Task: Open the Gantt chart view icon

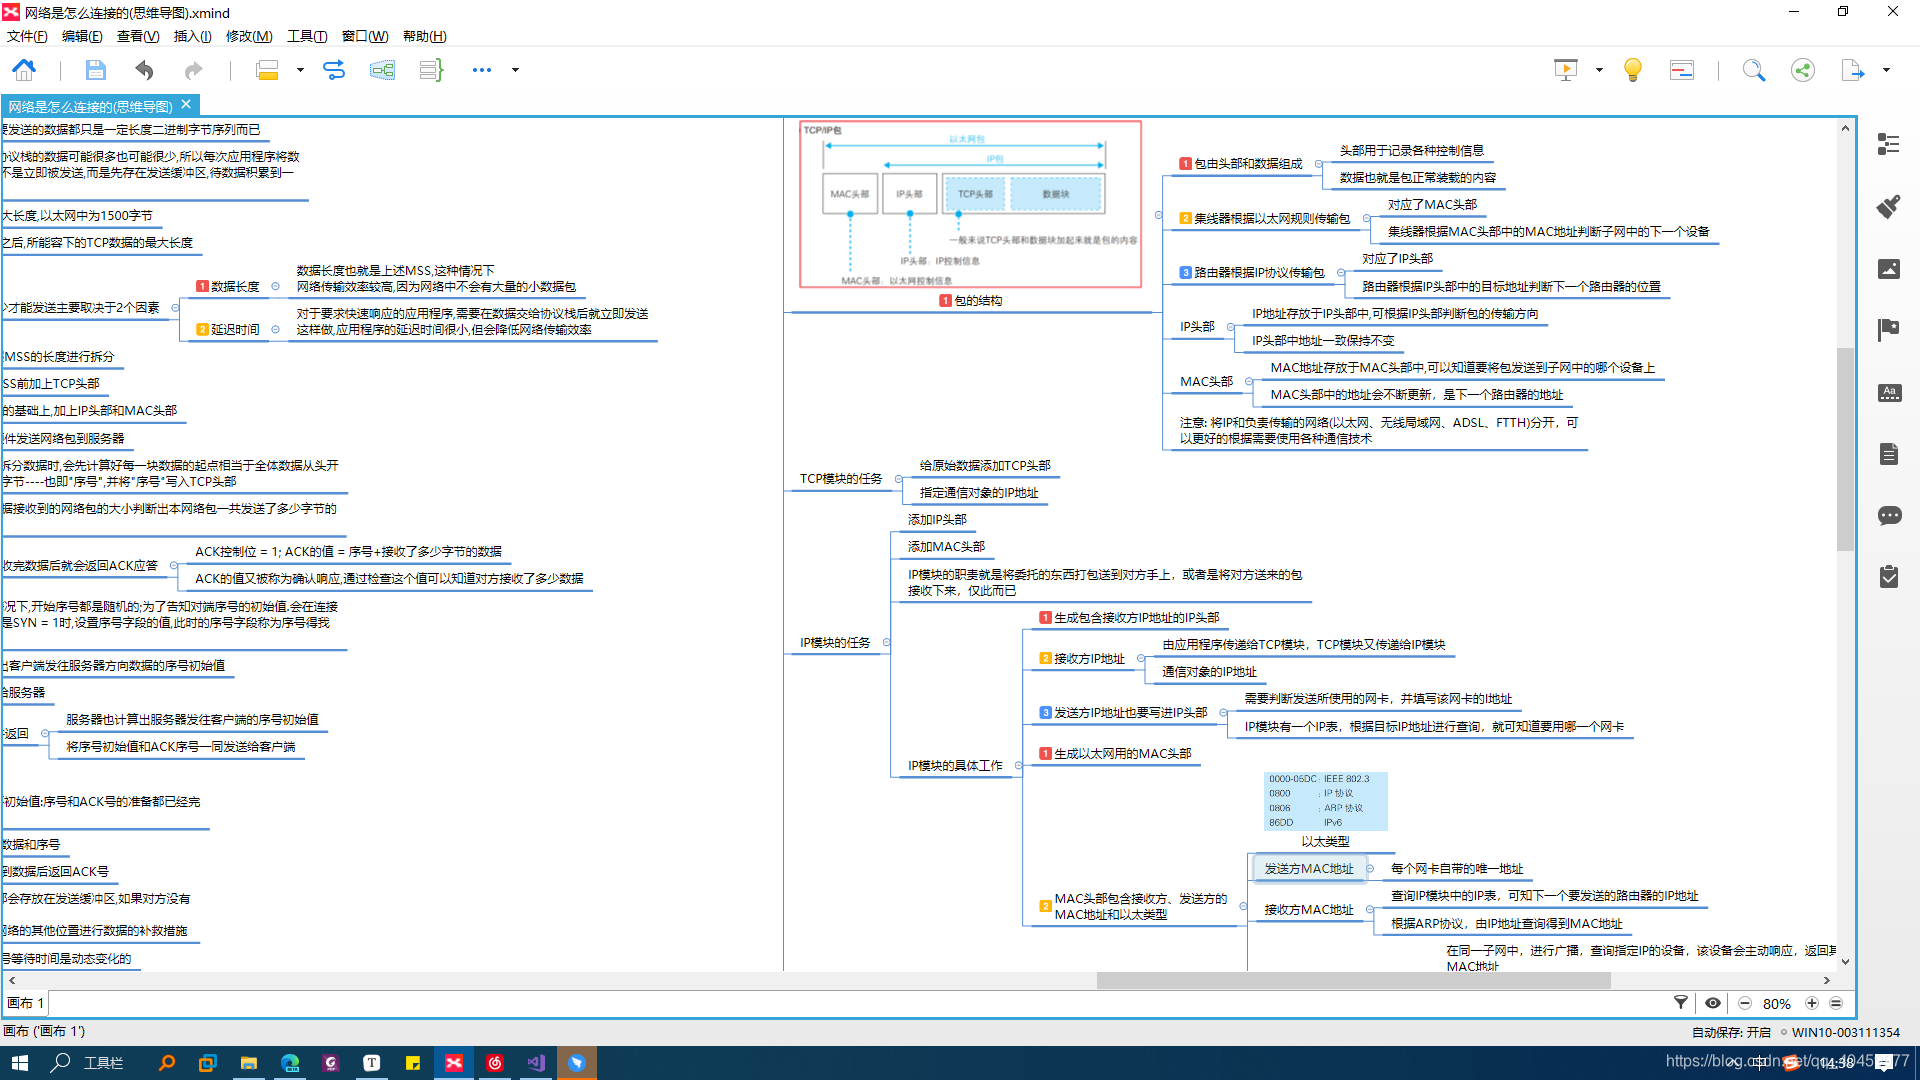Action: (x=1682, y=70)
